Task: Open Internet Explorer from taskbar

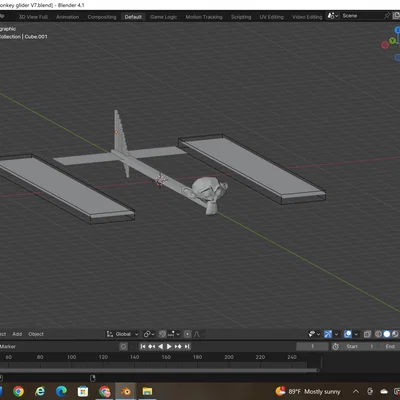Action: pos(40,391)
